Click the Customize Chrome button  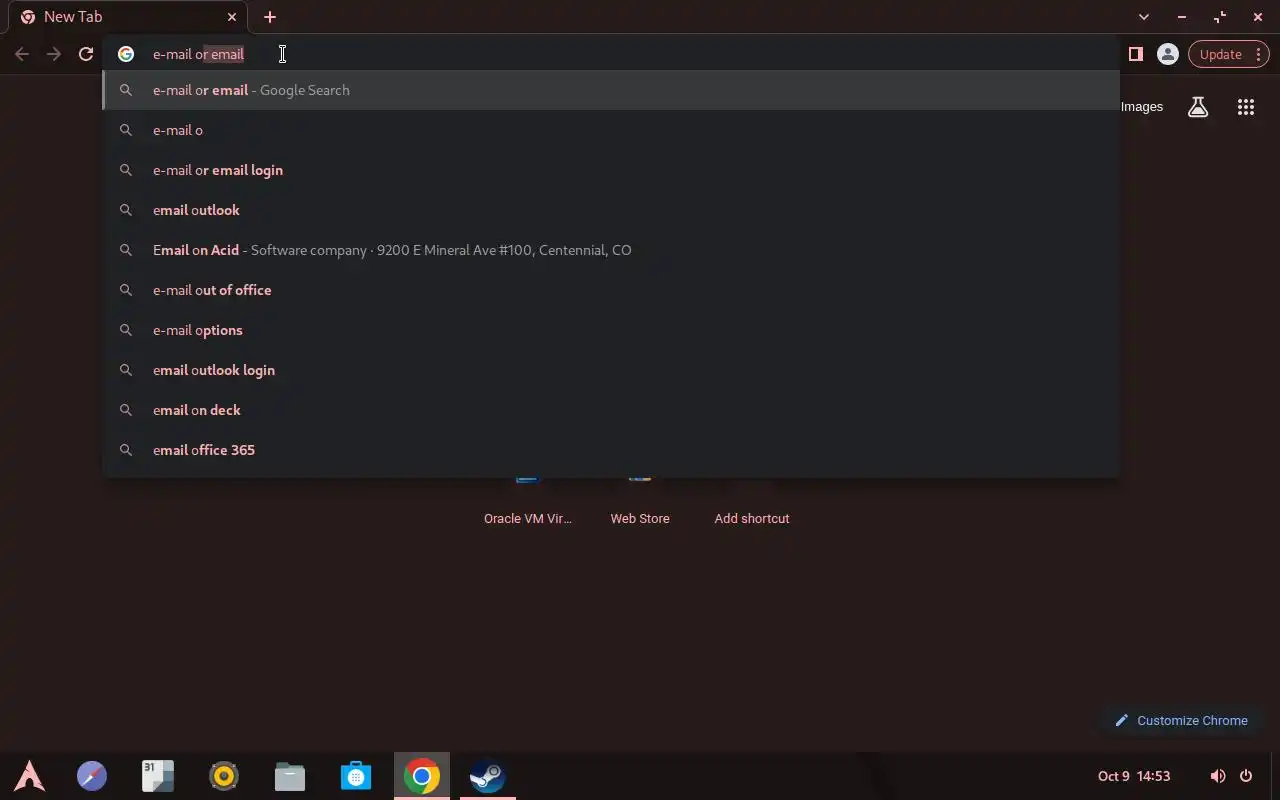(1181, 720)
